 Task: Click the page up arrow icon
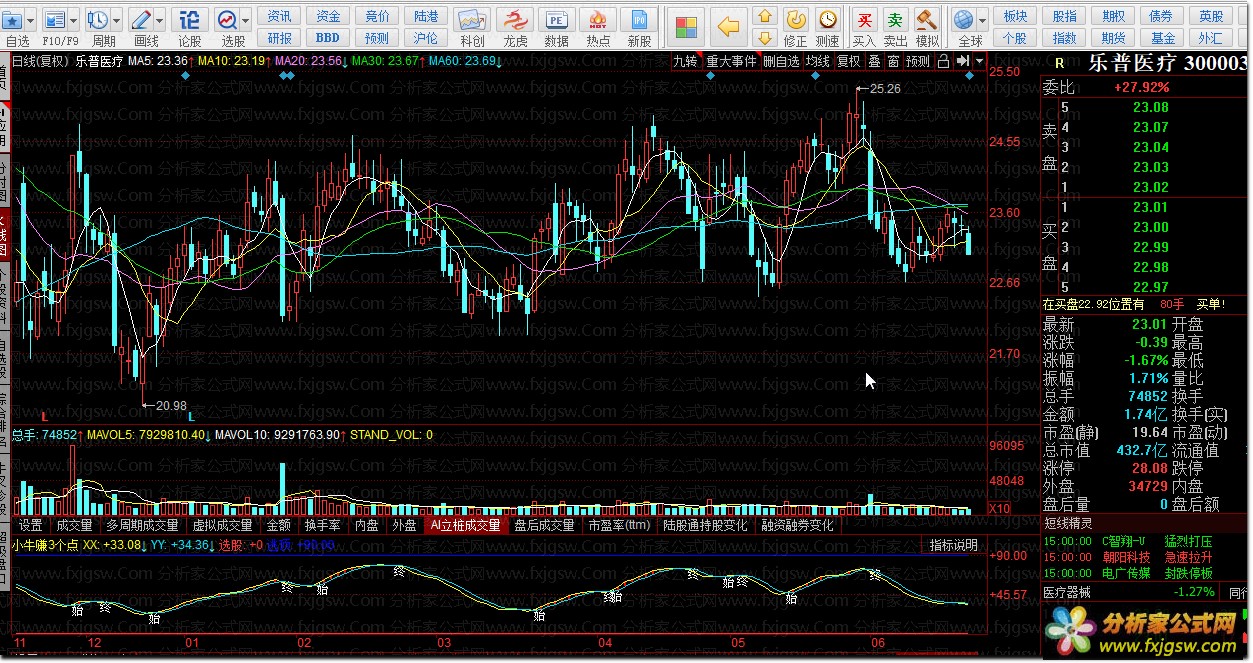point(765,16)
